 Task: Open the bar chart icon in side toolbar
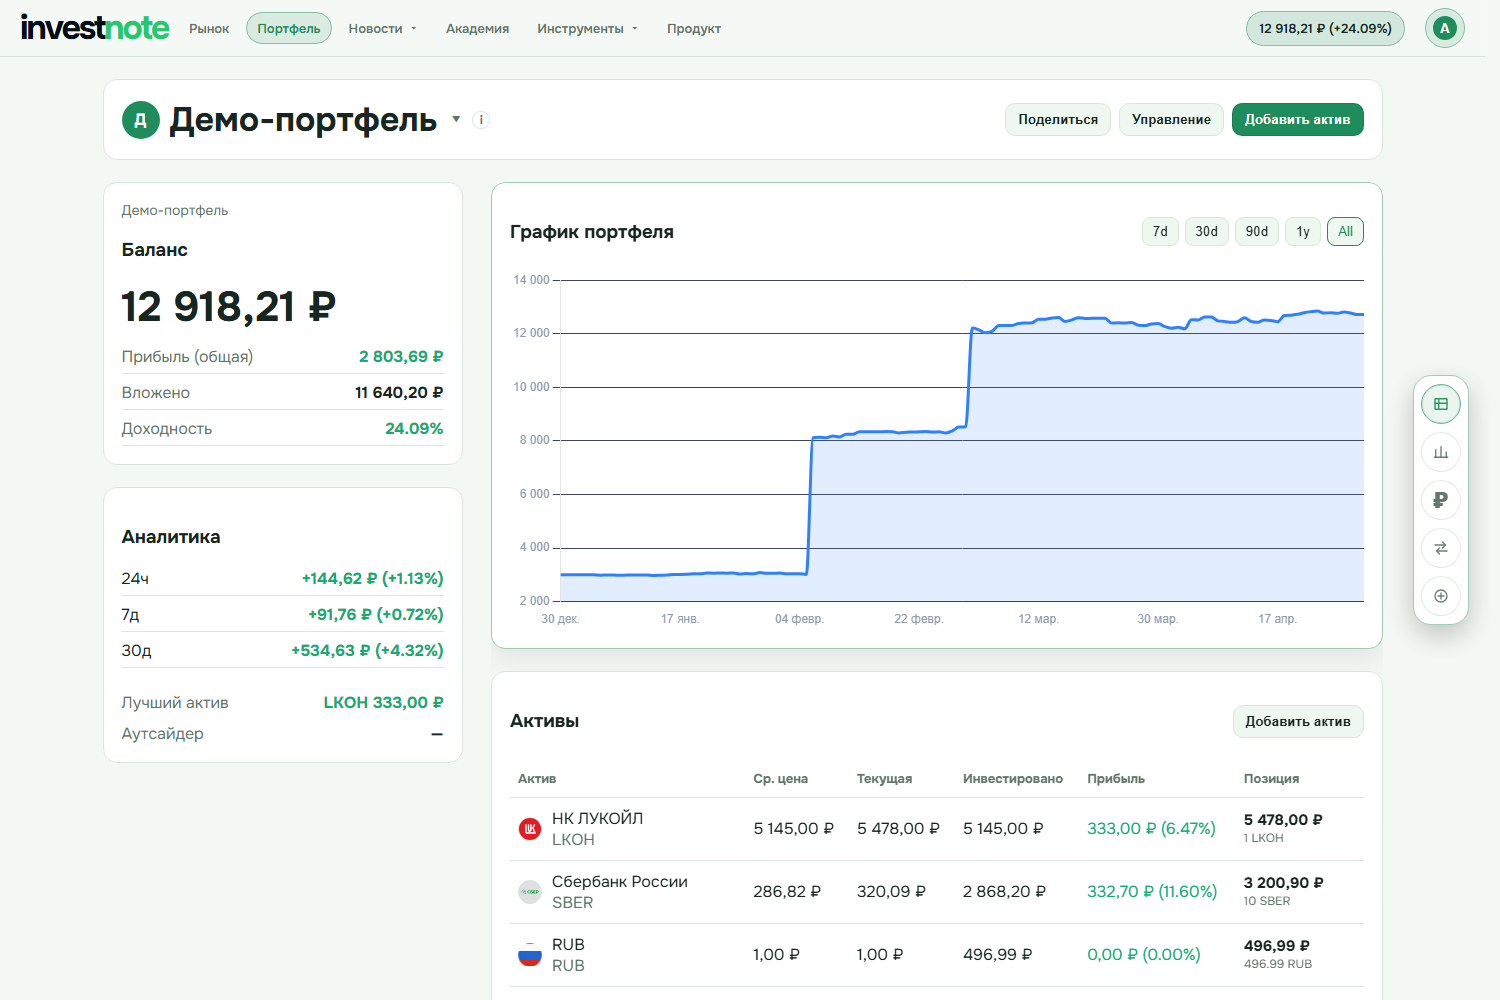tap(1441, 452)
